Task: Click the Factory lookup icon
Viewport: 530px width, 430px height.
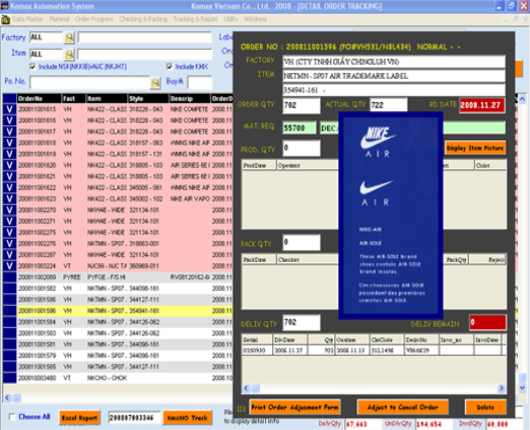Action: (69, 37)
